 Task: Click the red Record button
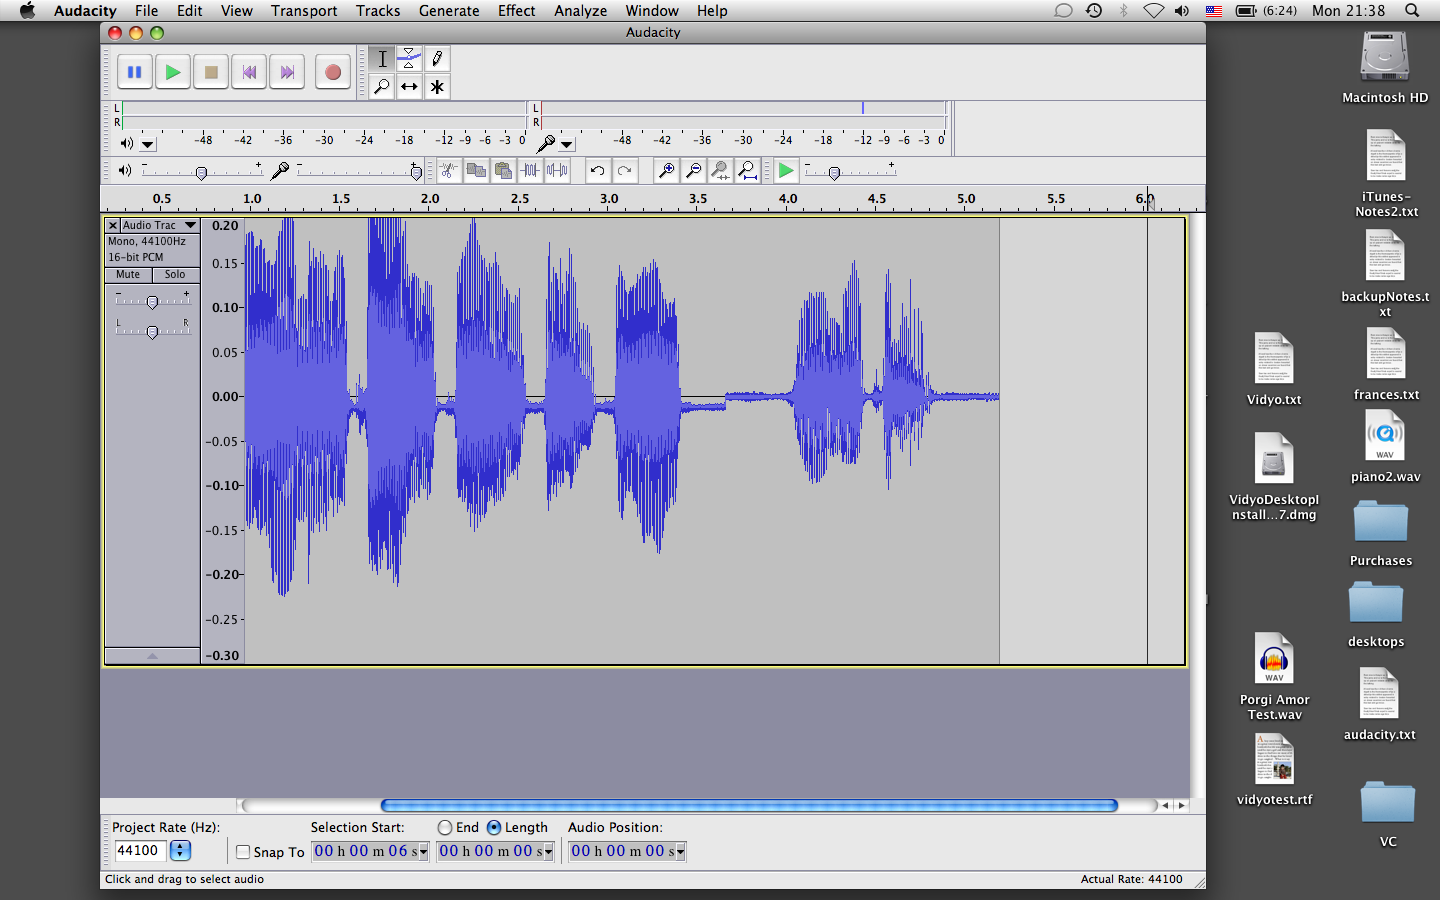pyautogui.click(x=333, y=72)
